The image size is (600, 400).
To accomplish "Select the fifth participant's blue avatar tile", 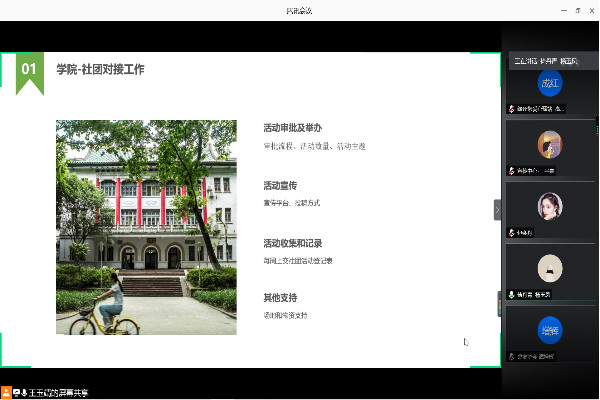I will 549,329.
